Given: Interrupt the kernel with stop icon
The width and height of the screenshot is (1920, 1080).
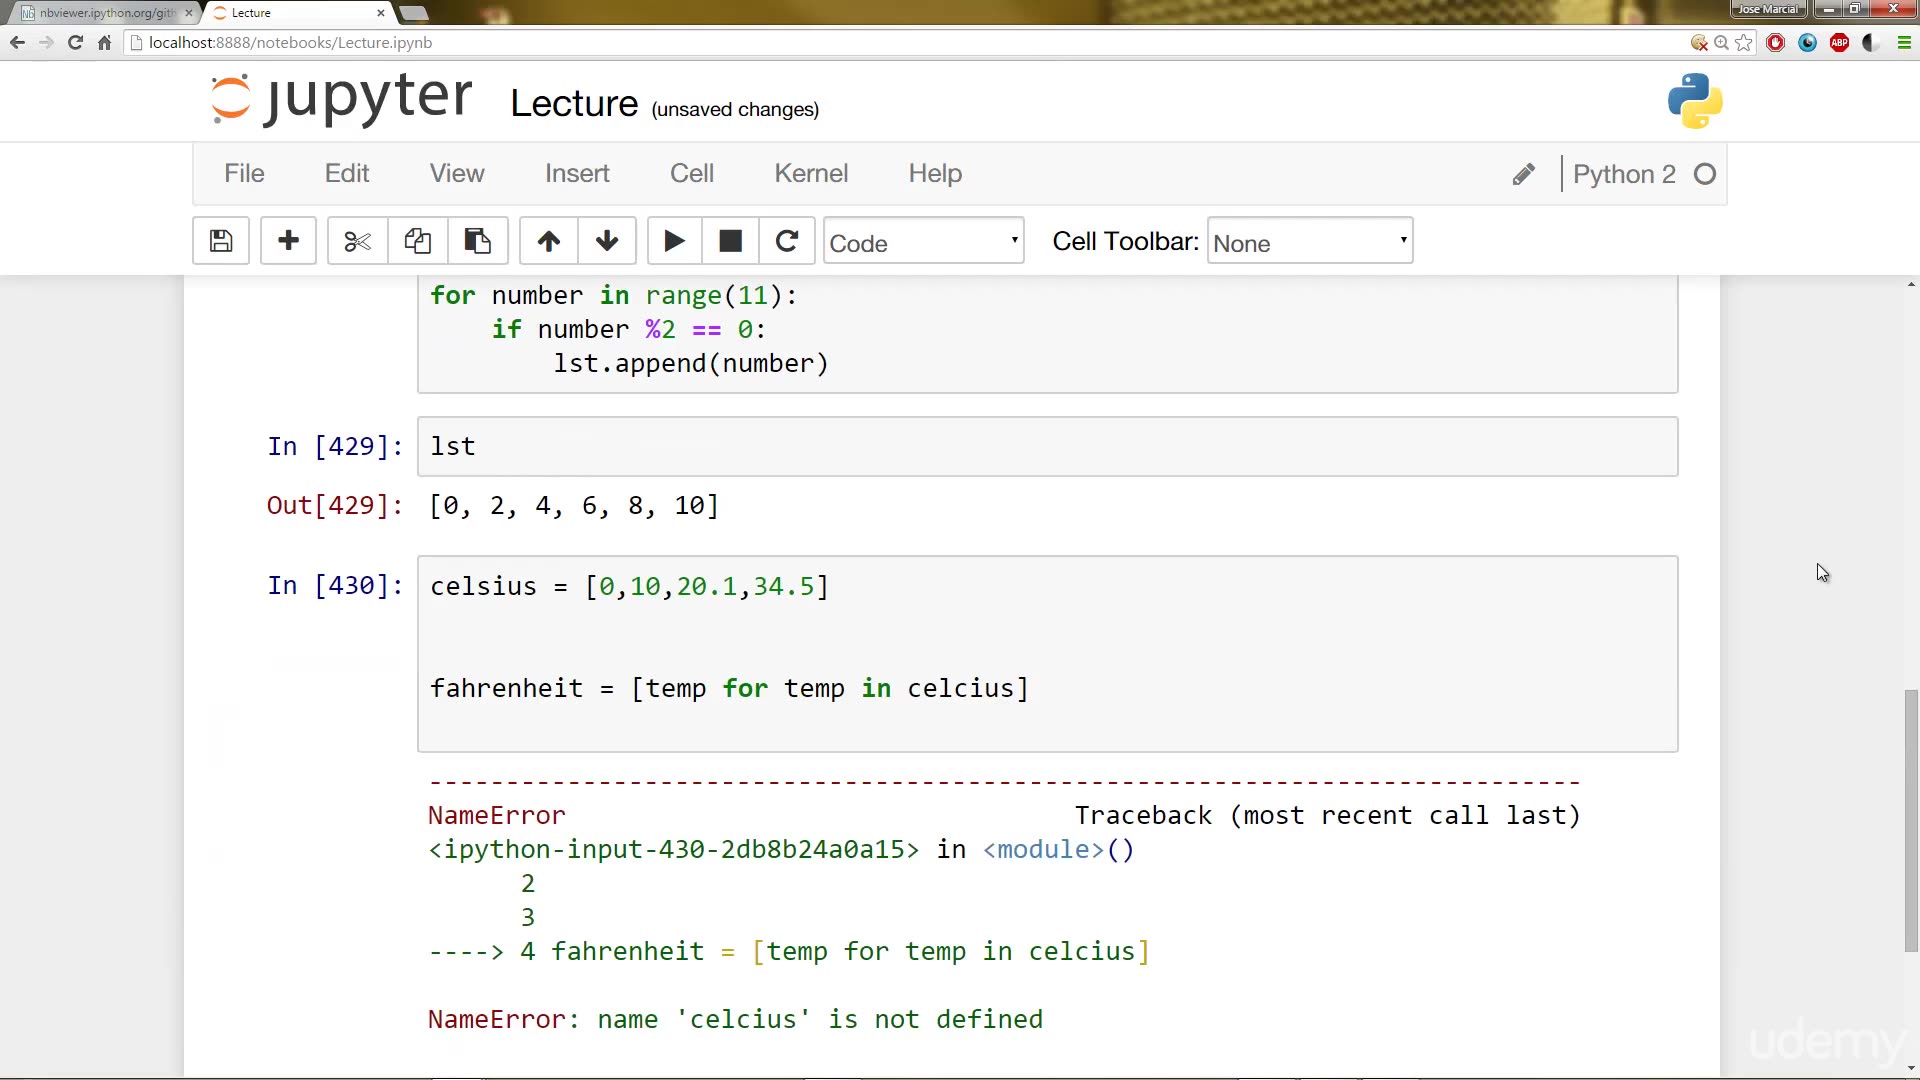Looking at the screenshot, I should (x=730, y=240).
